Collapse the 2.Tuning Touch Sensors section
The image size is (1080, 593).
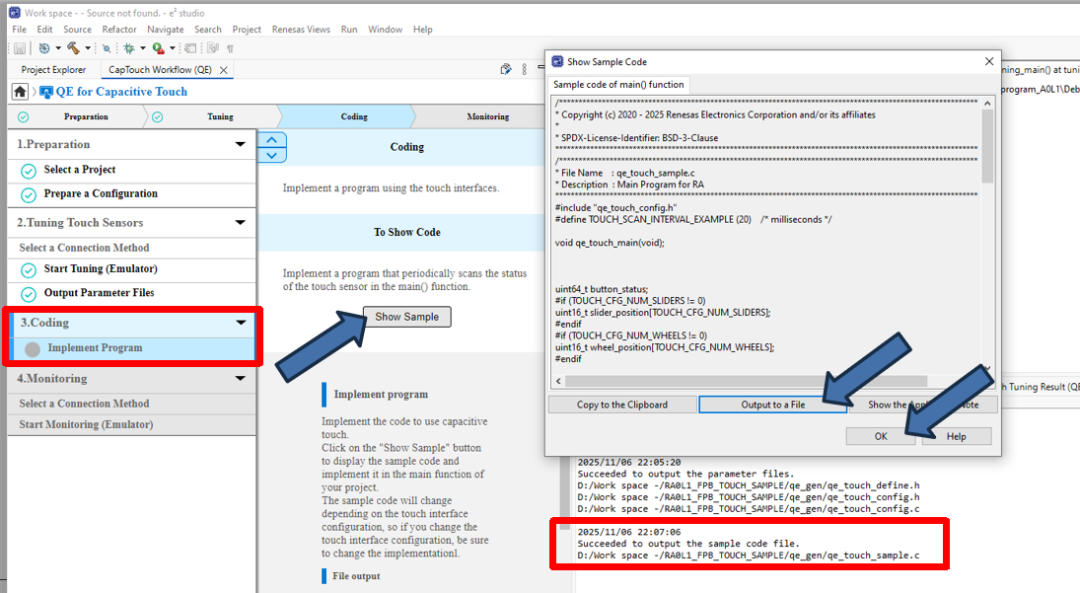240,222
